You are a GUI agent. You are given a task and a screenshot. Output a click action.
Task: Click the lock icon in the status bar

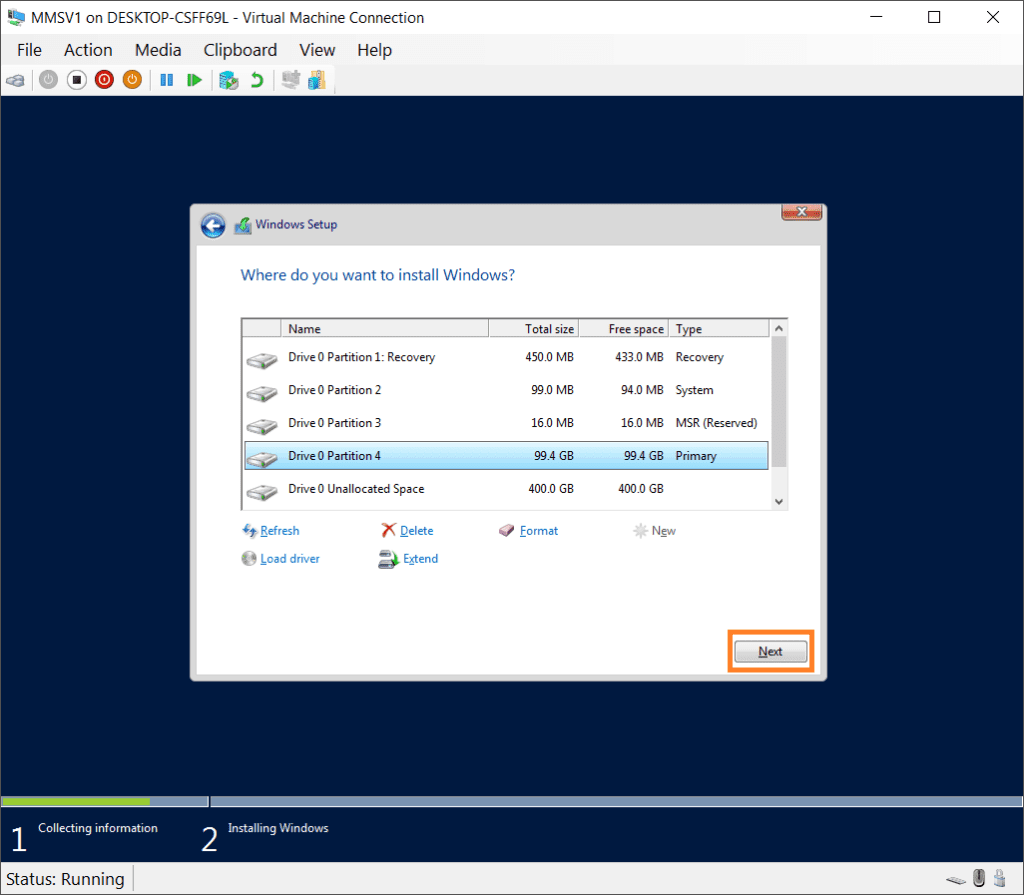[999, 878]
